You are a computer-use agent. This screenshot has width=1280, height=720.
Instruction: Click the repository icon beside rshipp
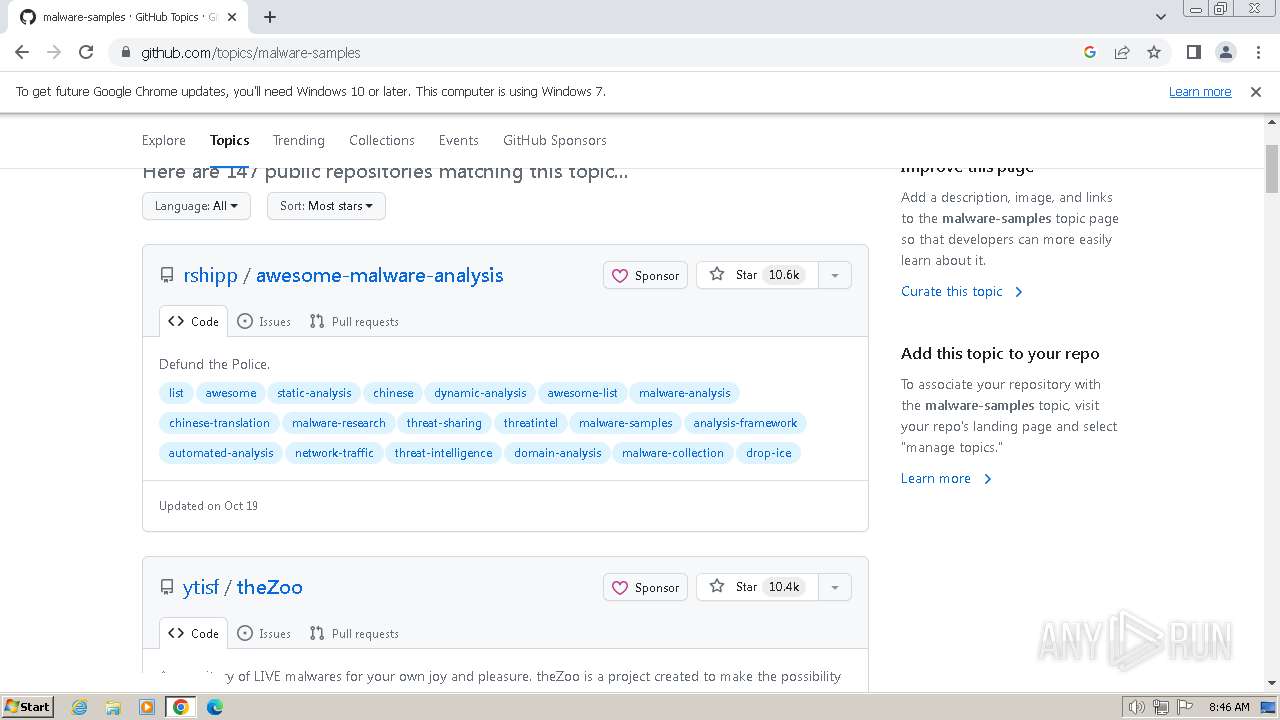(x=167, y=276)
